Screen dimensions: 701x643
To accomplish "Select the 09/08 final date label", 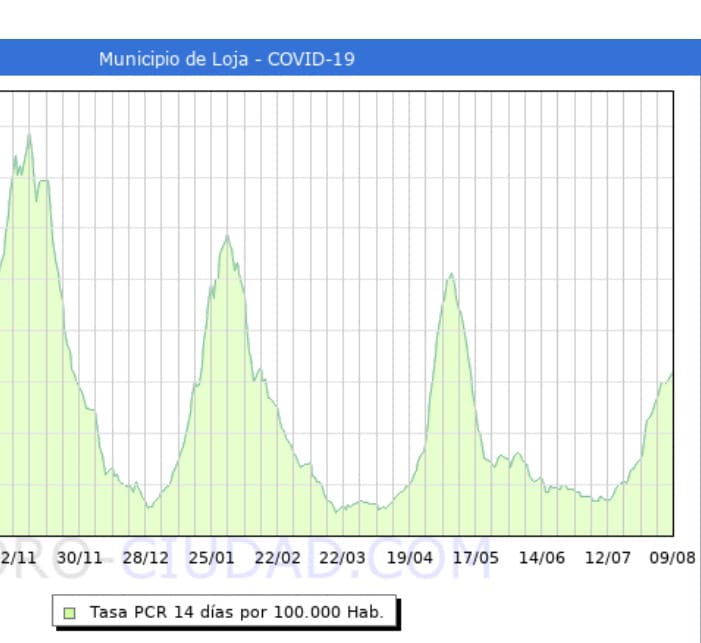I will [672, 557].
